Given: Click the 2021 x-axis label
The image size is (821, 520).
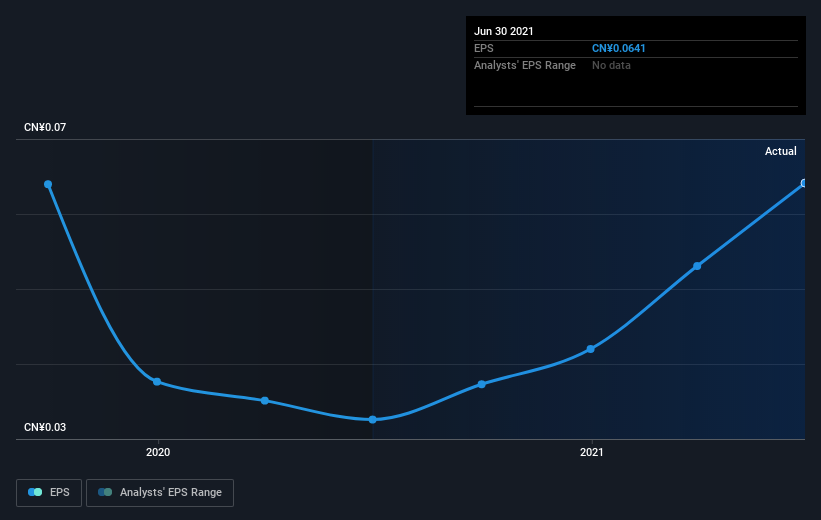Looking at the screenshot, I should 592,452.
